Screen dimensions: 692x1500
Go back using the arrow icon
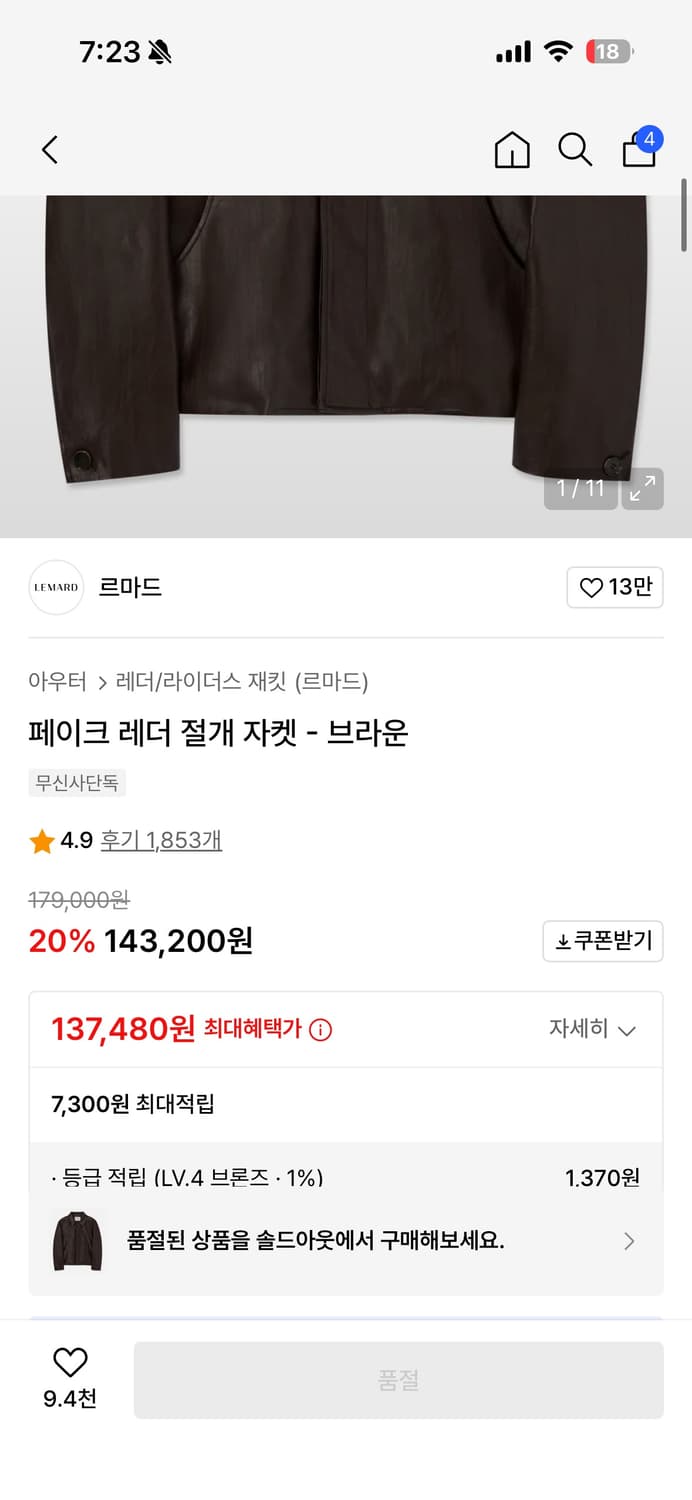point(50,149)
